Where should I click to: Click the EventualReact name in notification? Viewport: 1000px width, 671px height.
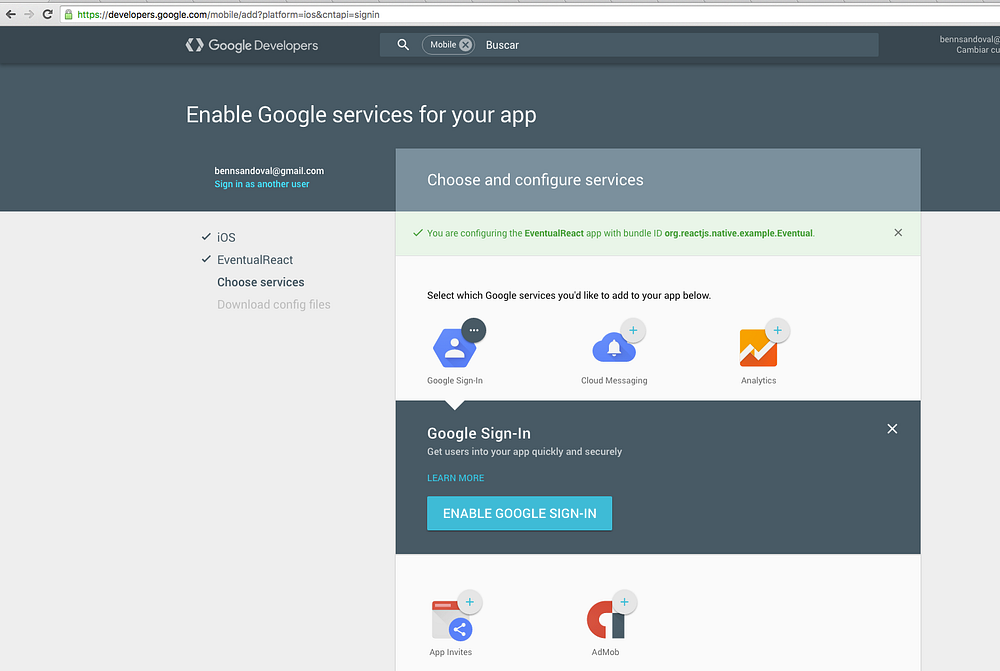554,233
